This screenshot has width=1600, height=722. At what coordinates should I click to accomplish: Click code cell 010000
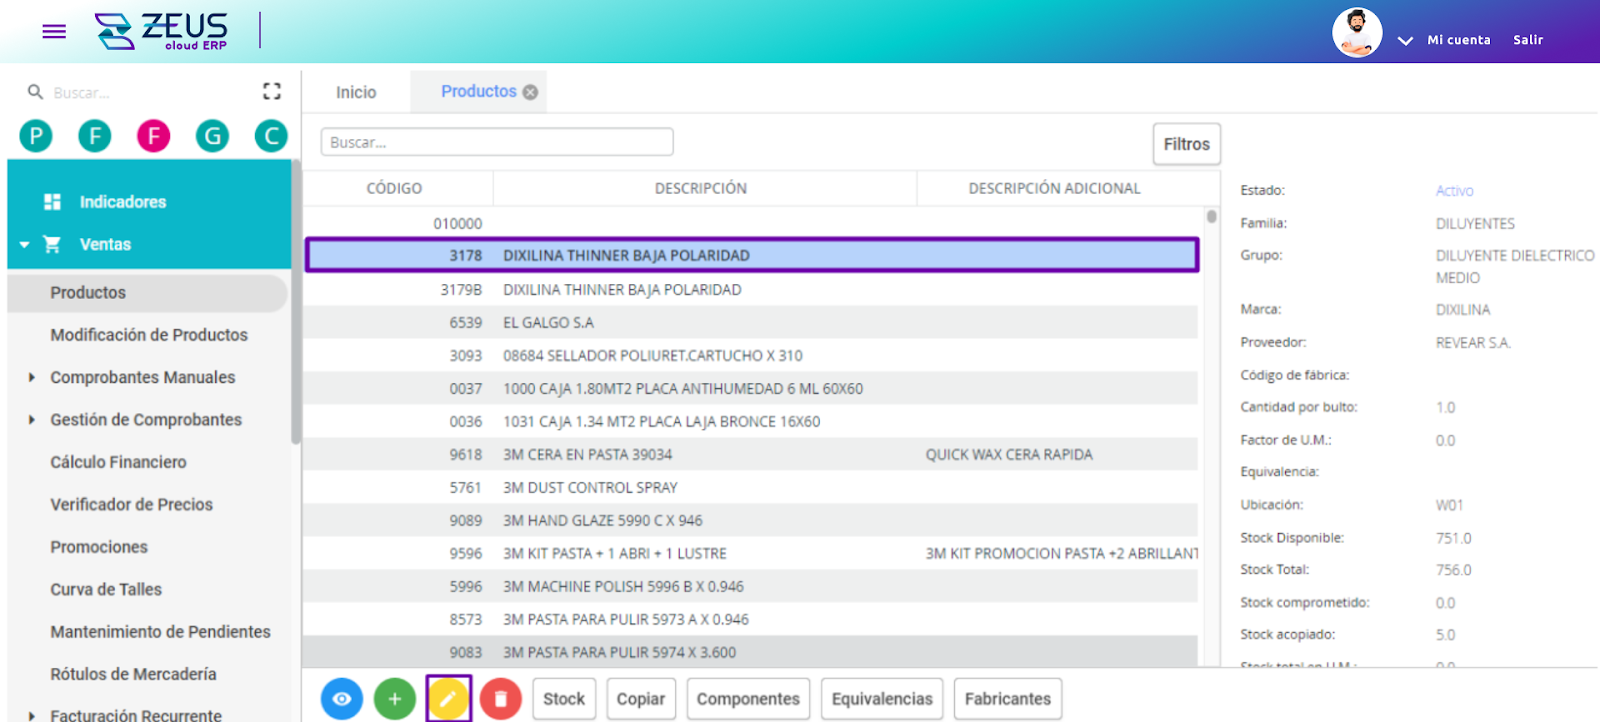pyautogui.click(x=458, y=224)
